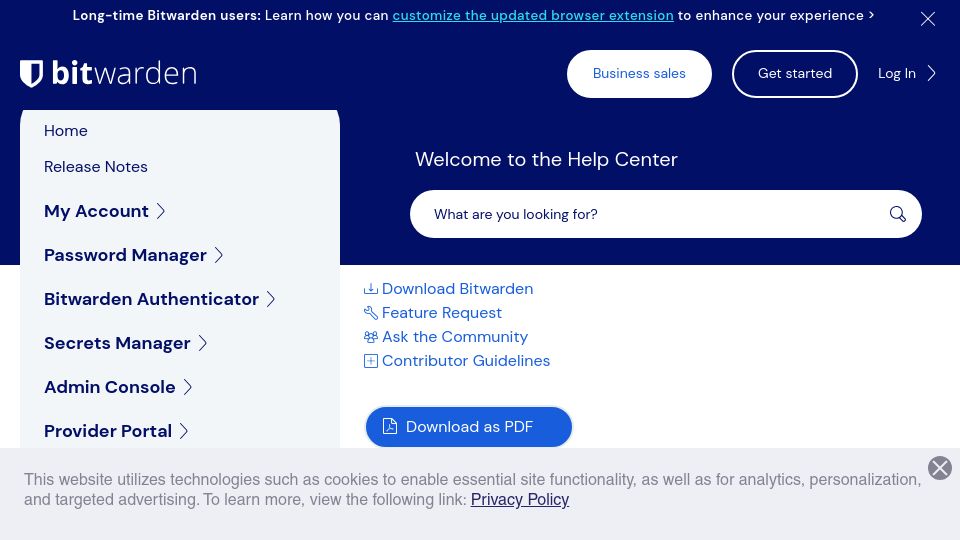Dismiss the cookie notice

(x=940, y=468)
